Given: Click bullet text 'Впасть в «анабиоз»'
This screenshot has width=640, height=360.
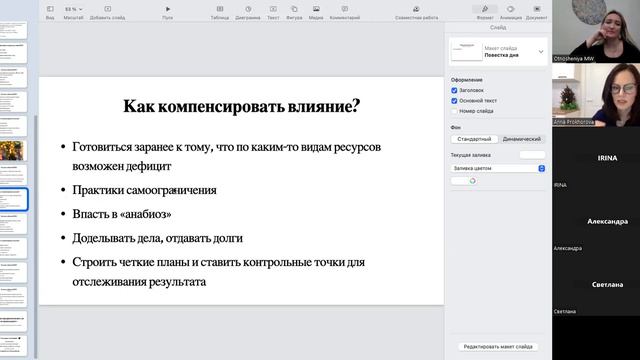Looking at the screenshot, I should pos(122,214).
